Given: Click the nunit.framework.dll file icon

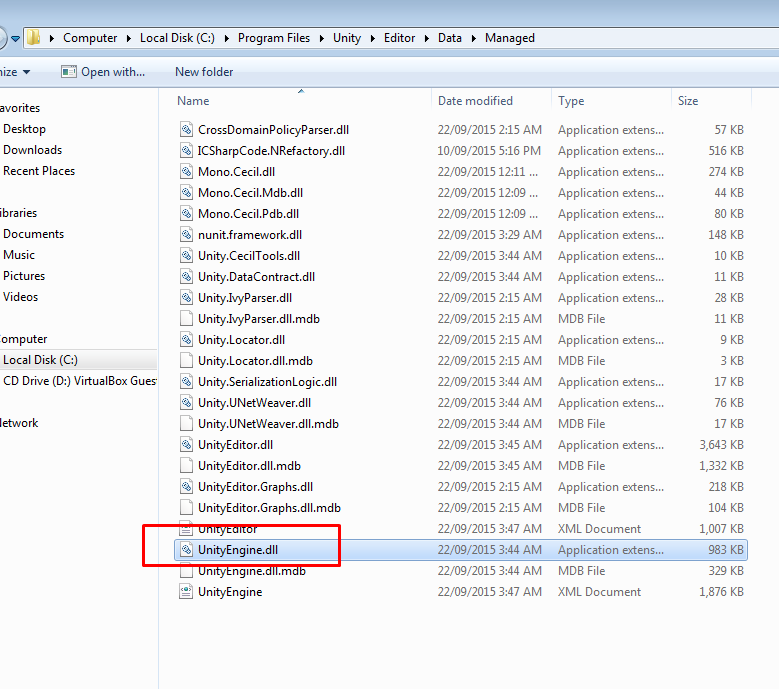Looking at the screenshot, I should coord(186,234).
